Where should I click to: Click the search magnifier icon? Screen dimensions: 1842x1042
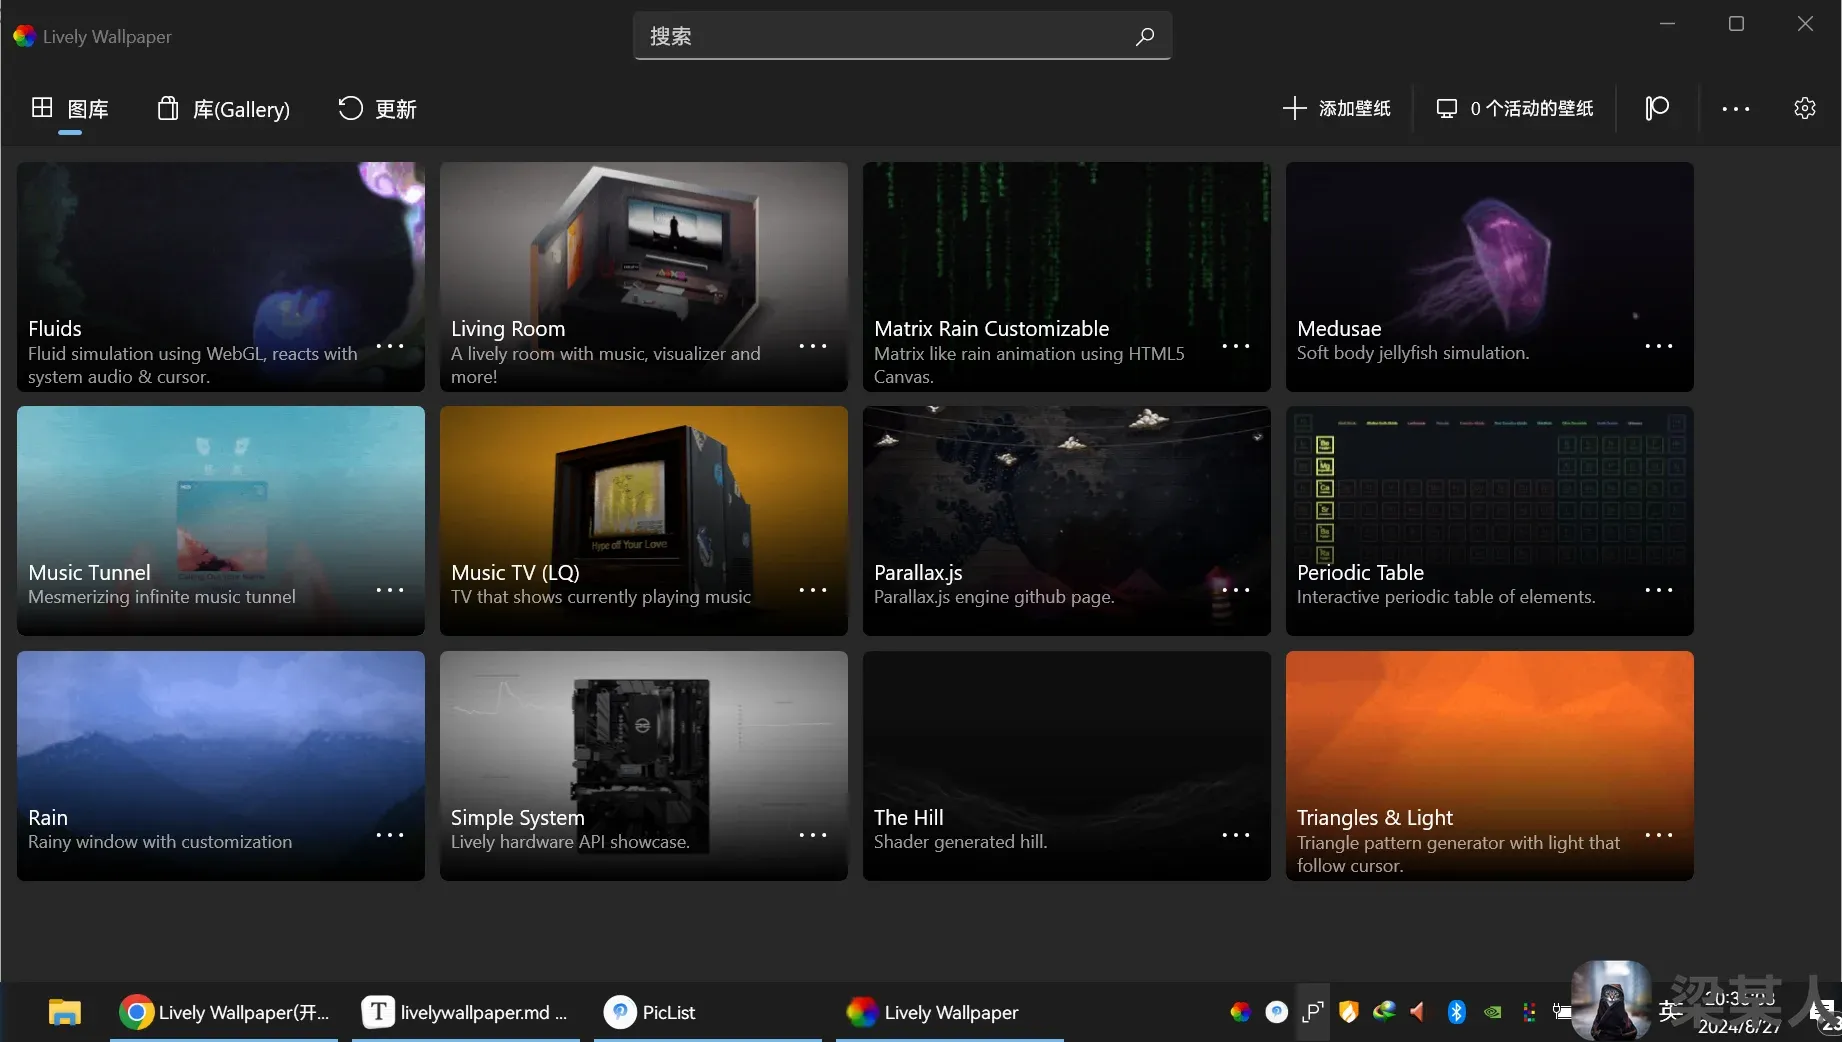click(1144, 37)
